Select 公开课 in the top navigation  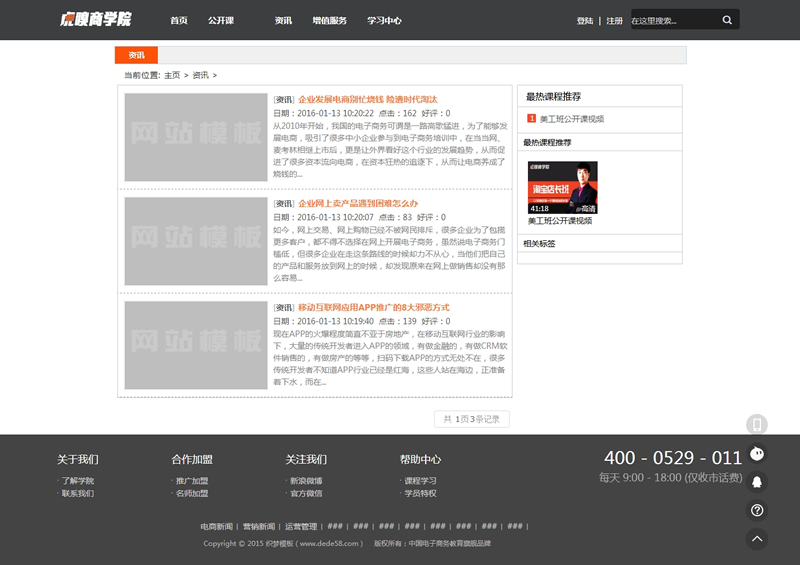tap(221, 20)
